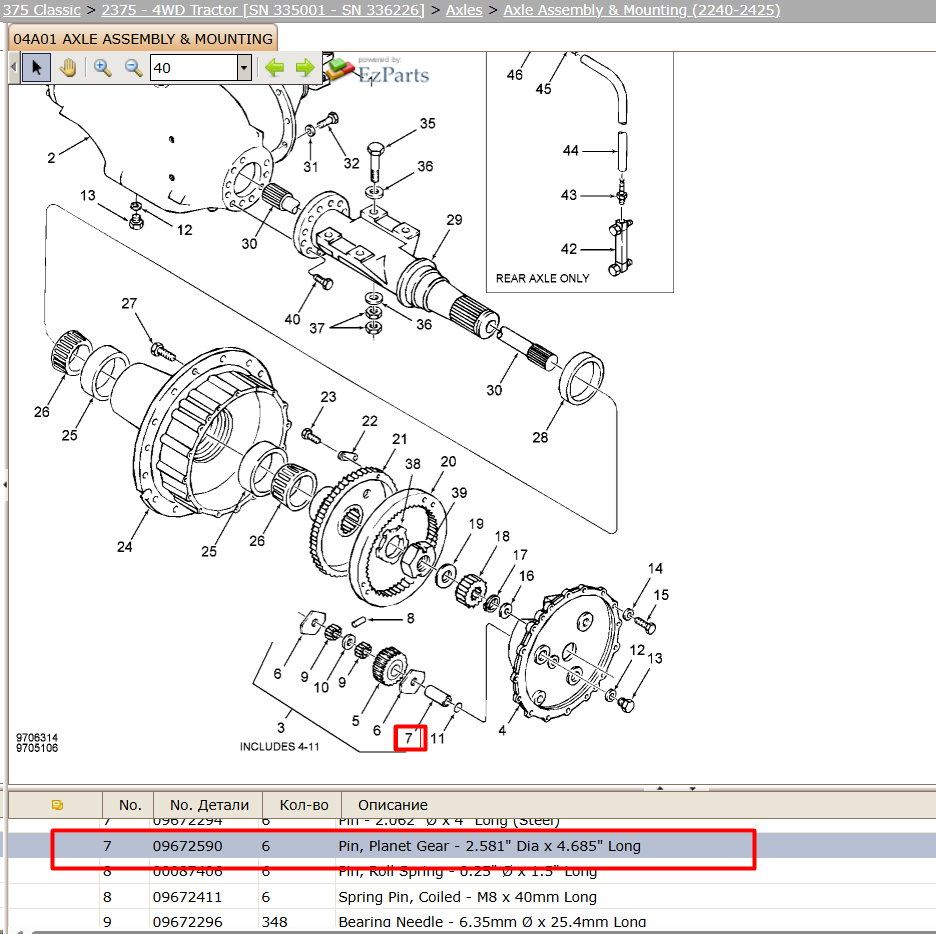Click callout 16 in the diagram
This screenshot has width=936, height=934.
pyautogui.click(x=526, y=576)
